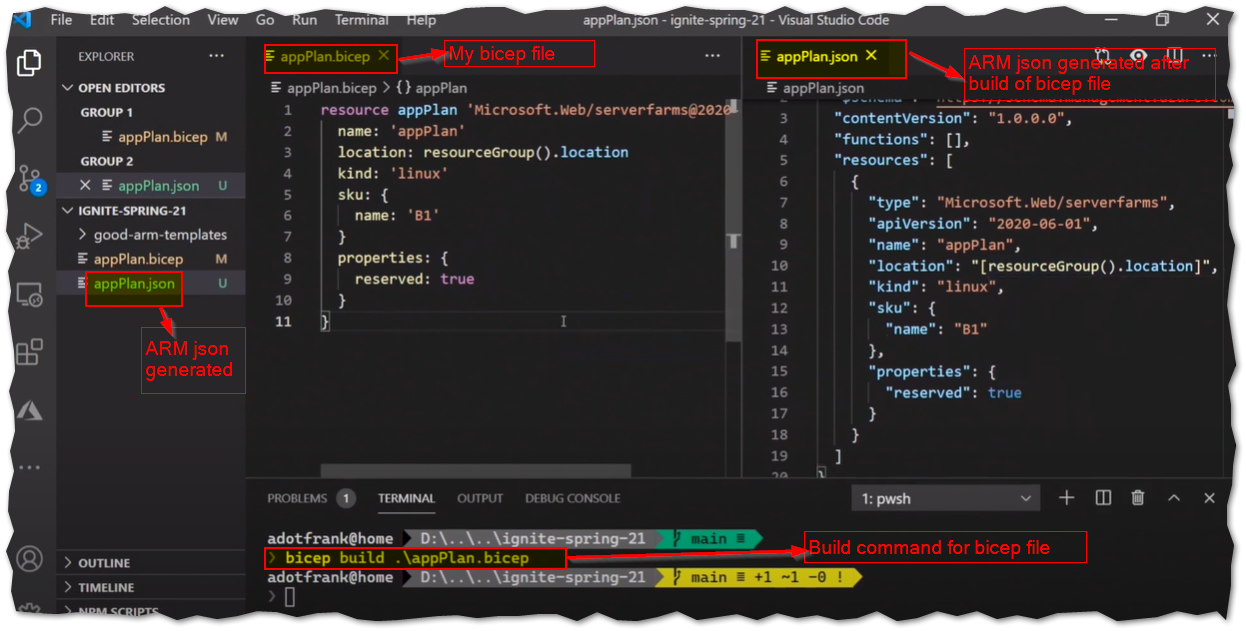The height and width of the screenshot is (631, 1246).
Task: Switch to the Output panel tab
Action: pyautogui.click(x=480, y=498)
